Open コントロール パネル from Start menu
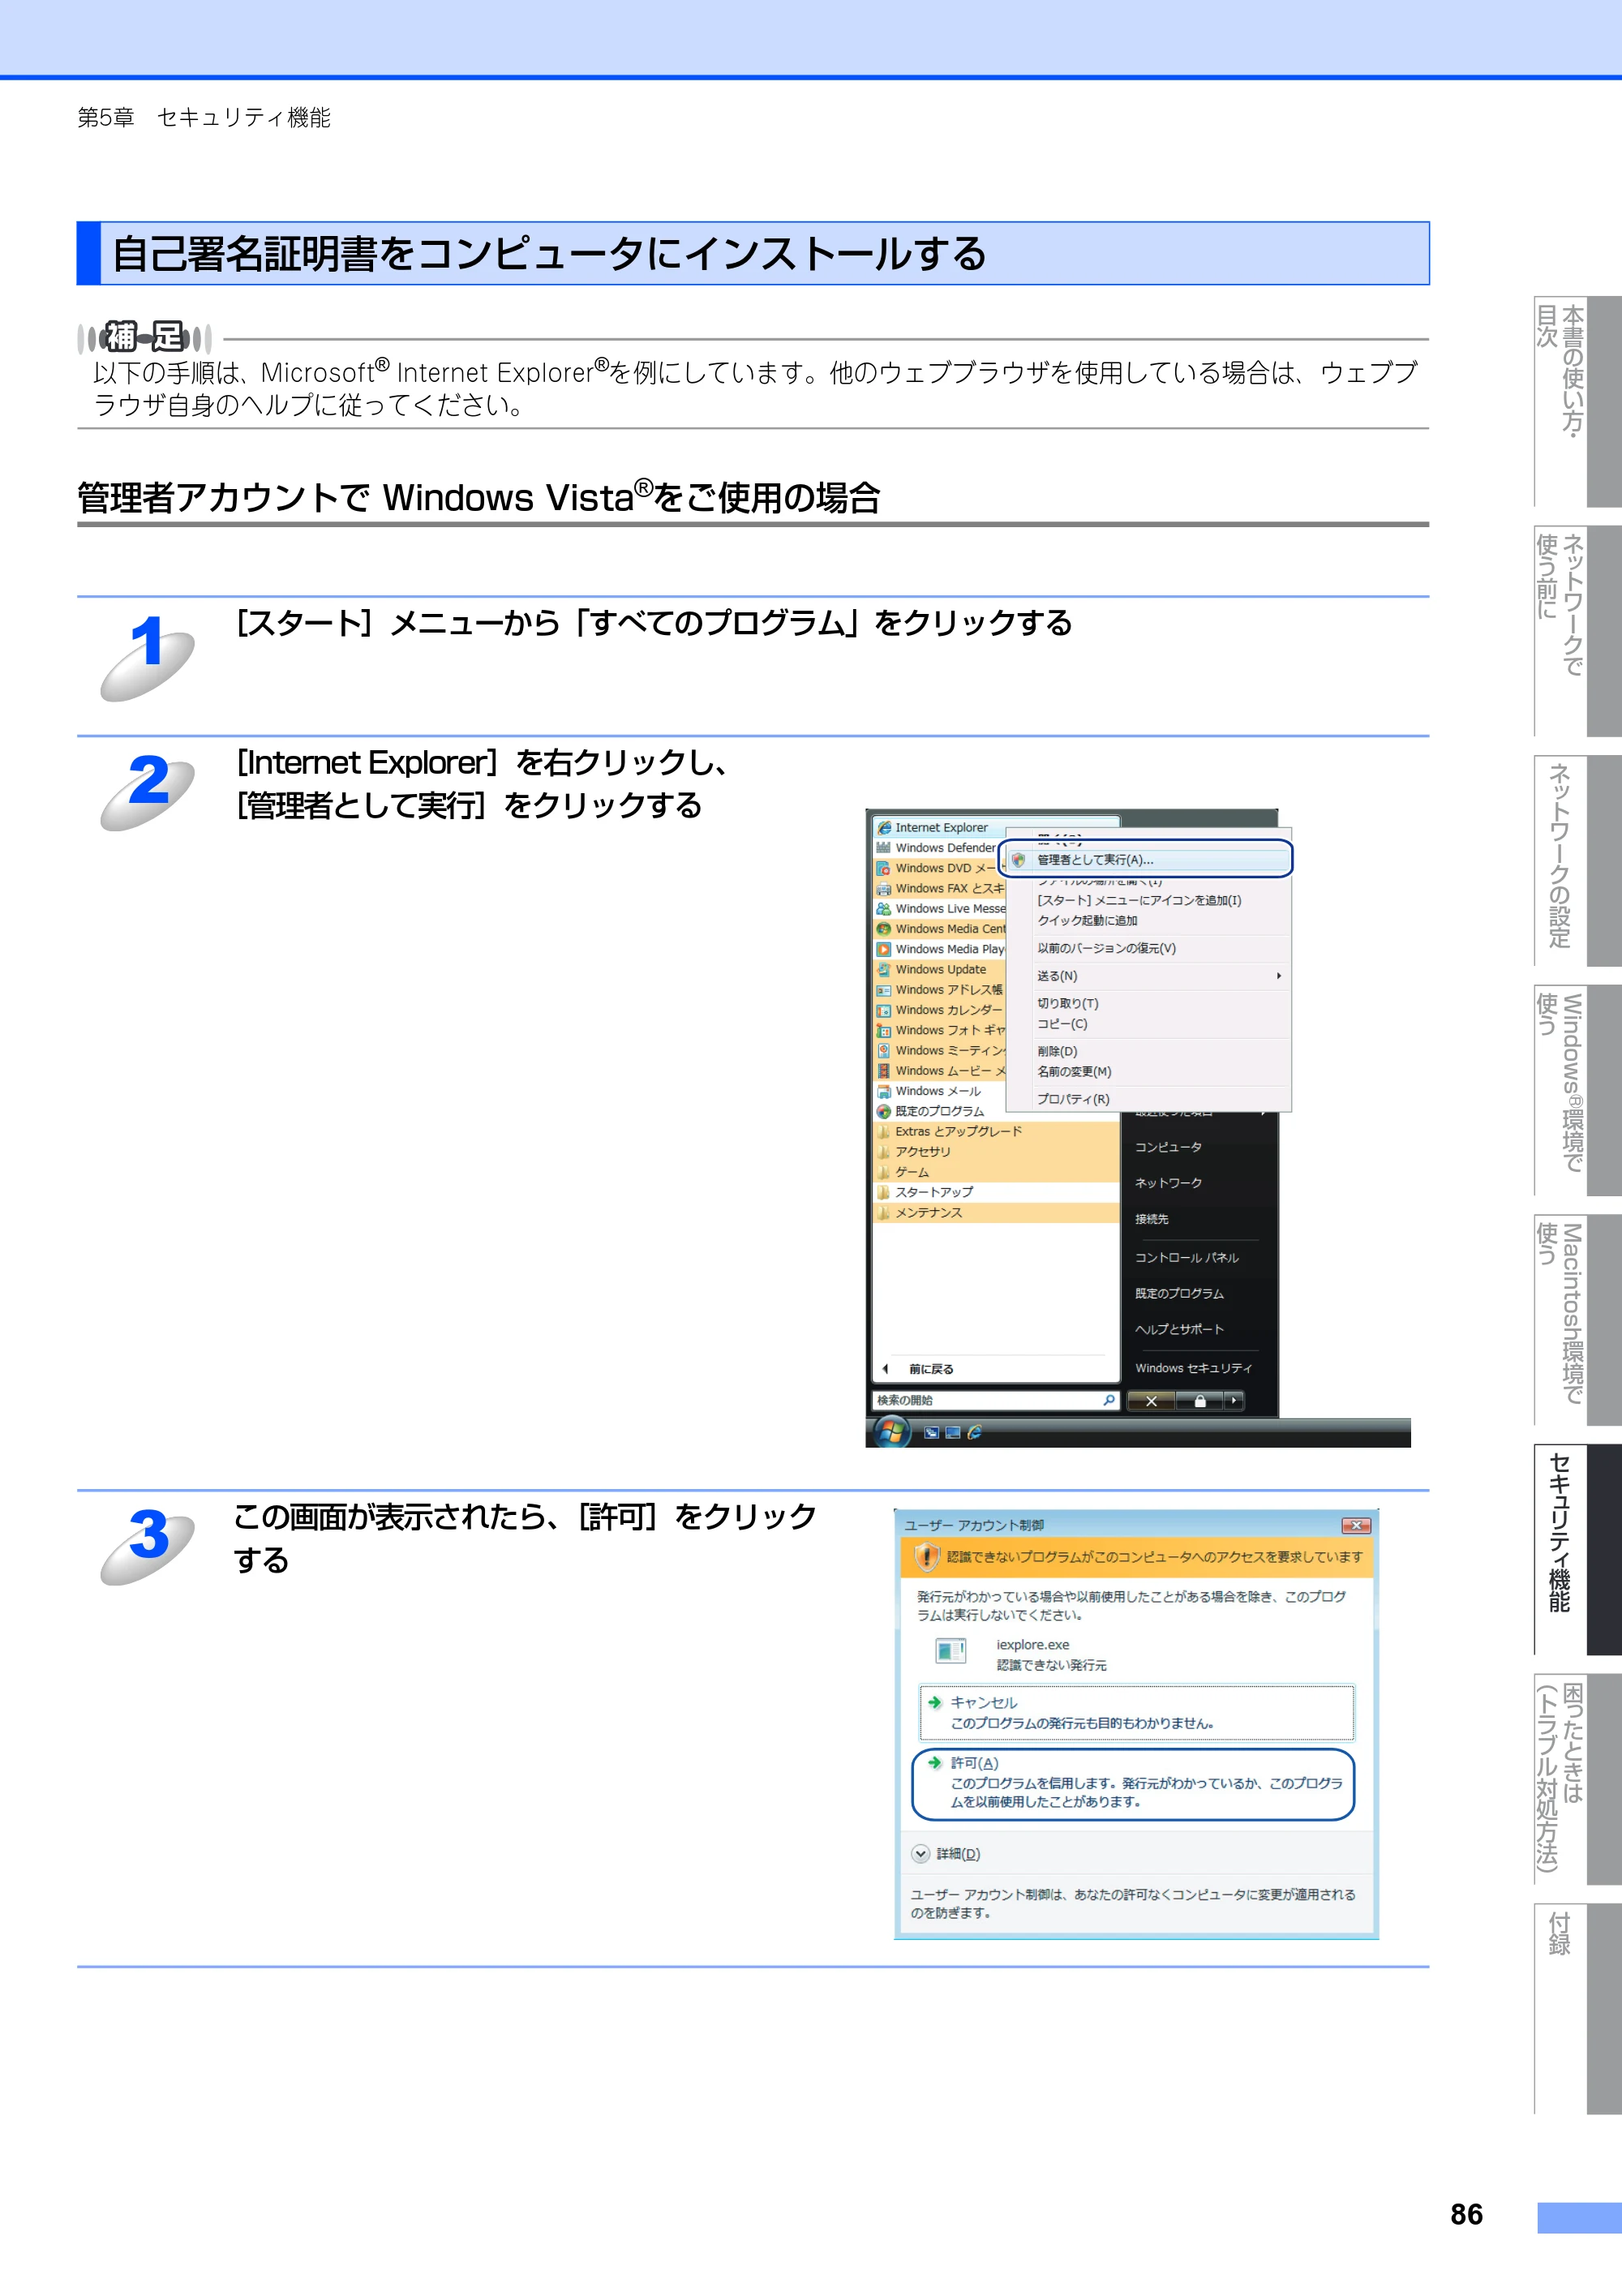The height and width of the screenshot is (2296, 1622). (x=1187, y=1258)
